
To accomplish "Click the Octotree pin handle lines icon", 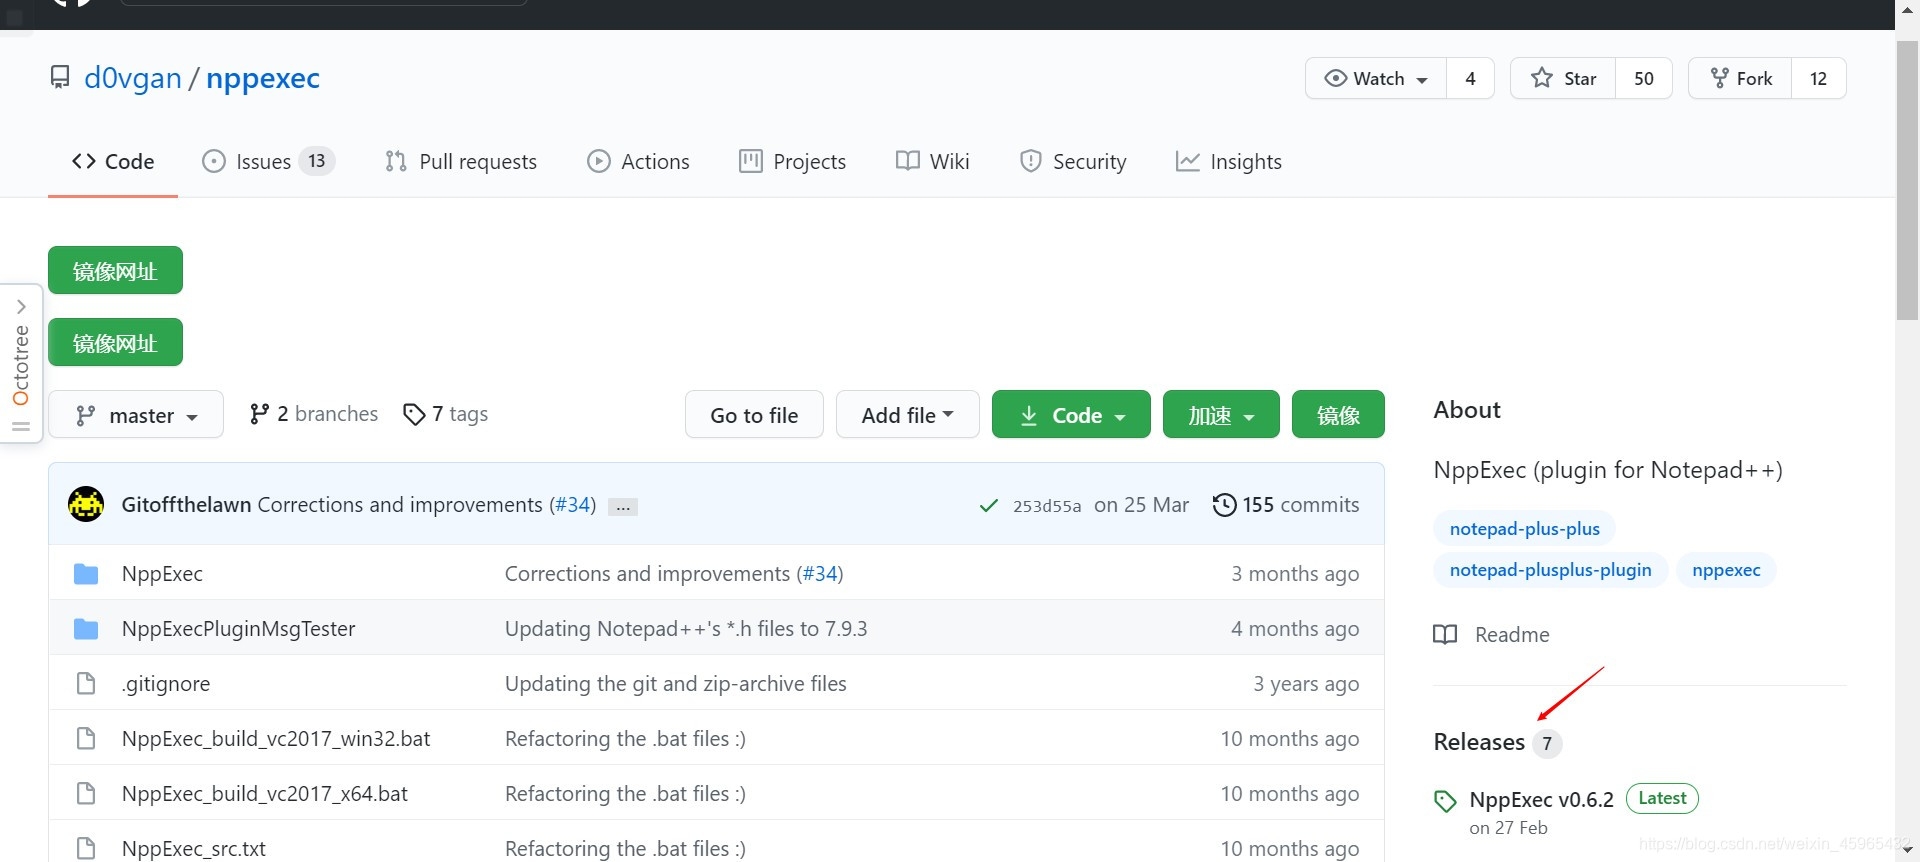I will (x=21, y=427).
